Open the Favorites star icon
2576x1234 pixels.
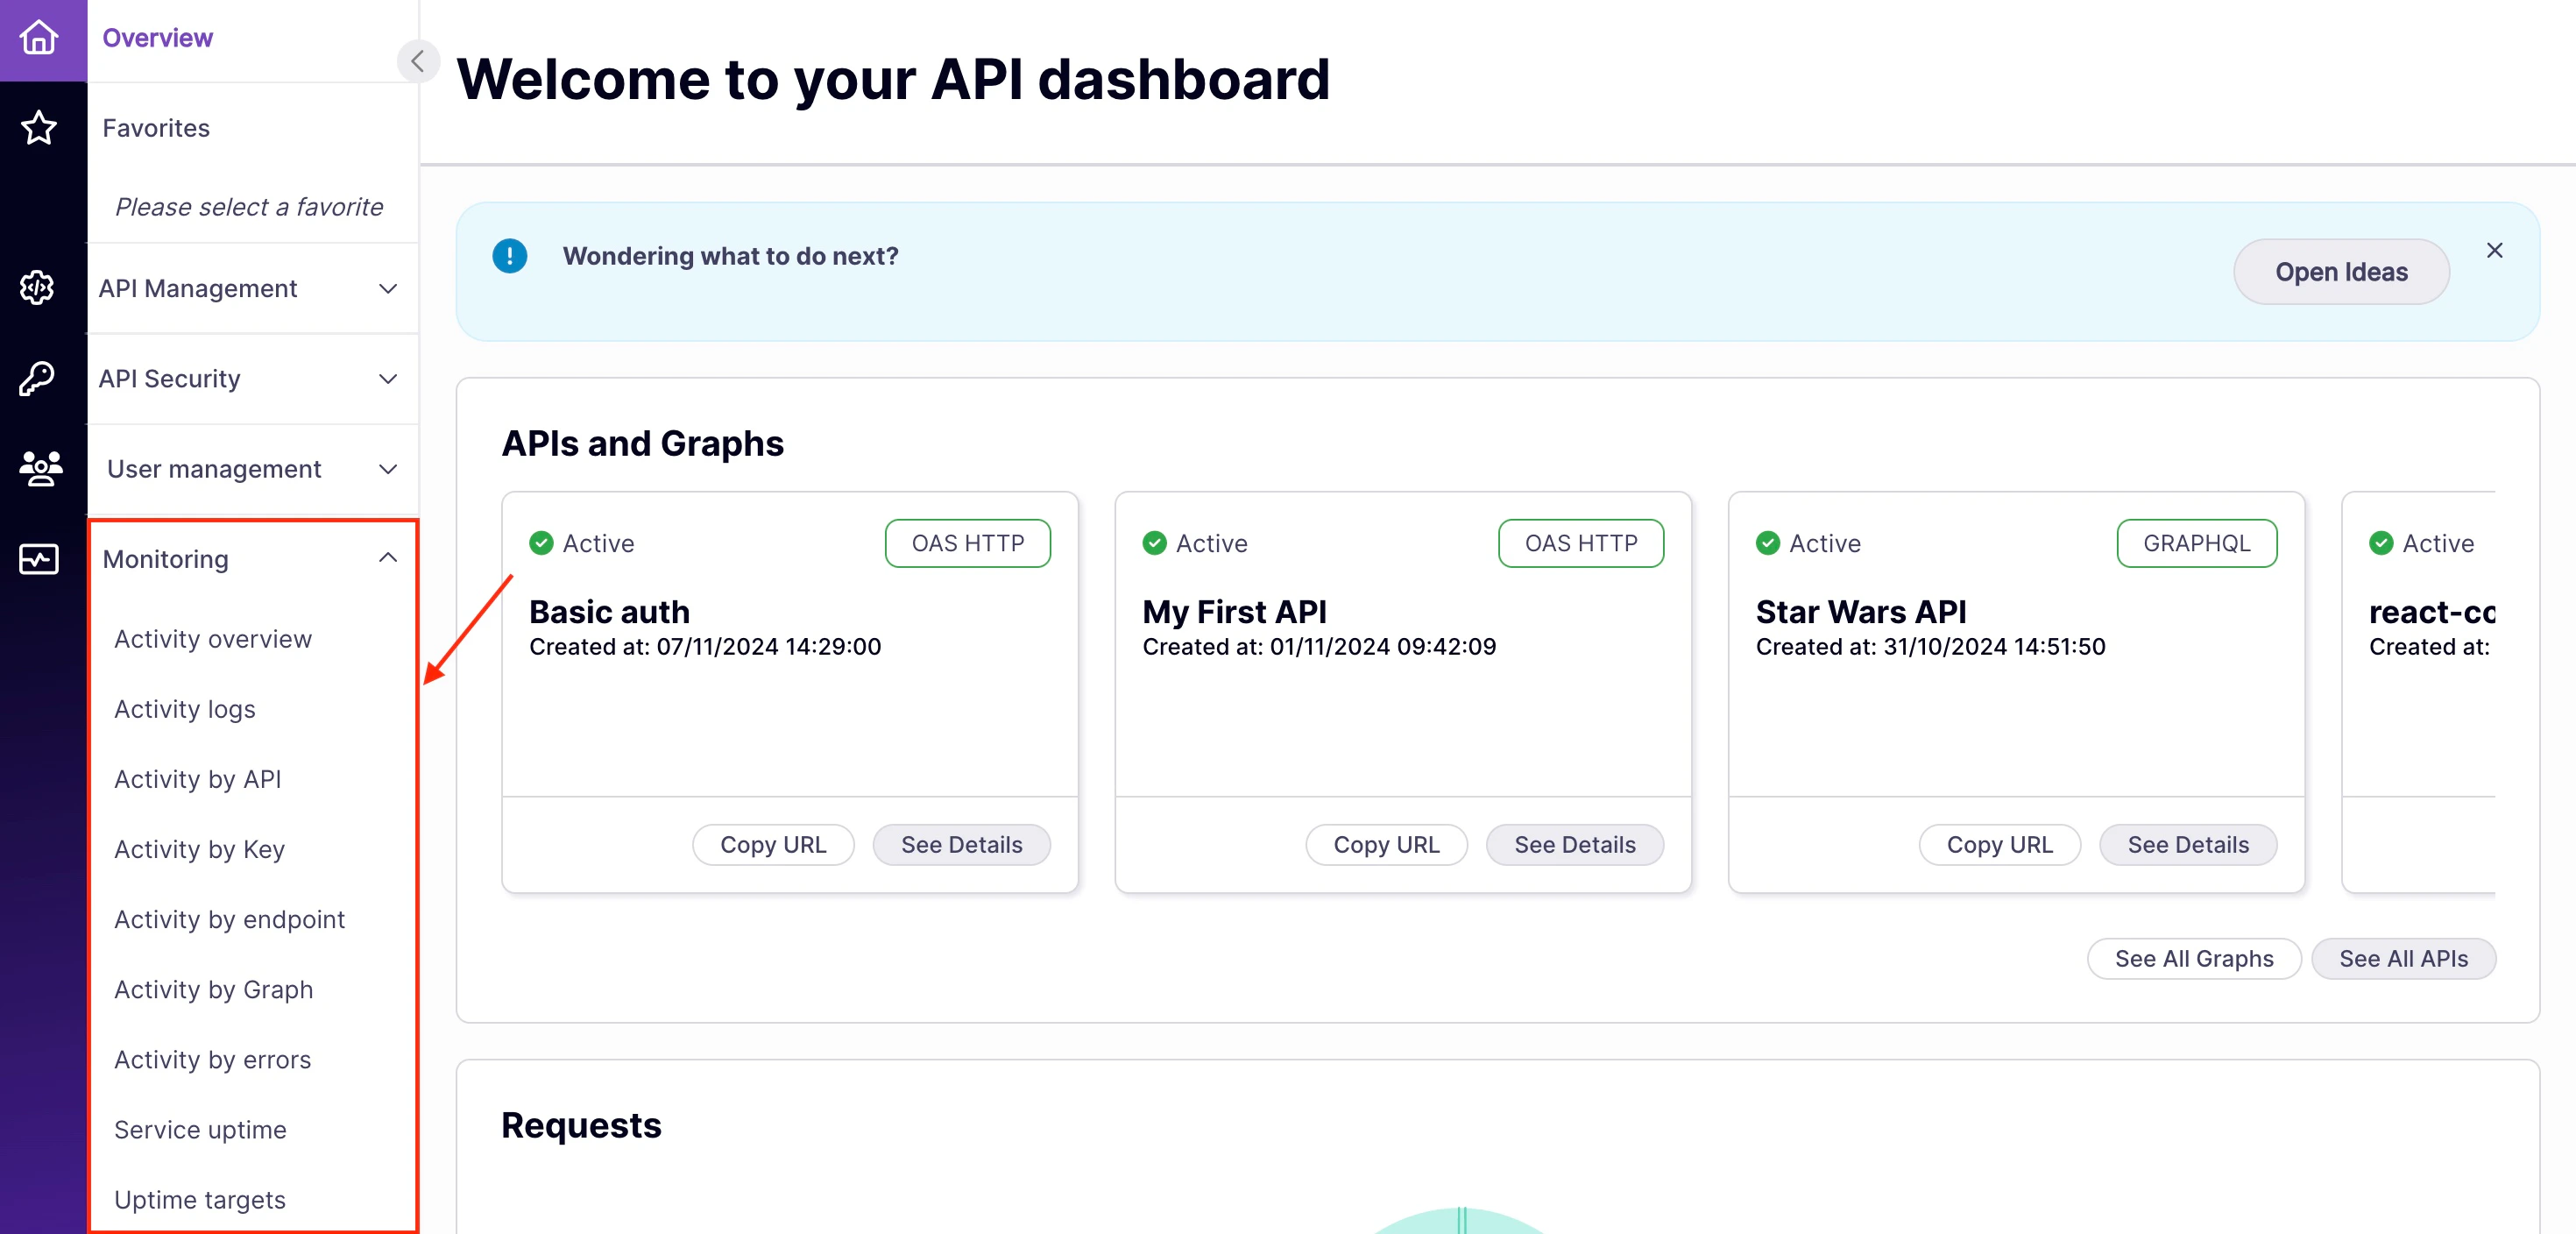click(40, 128)
